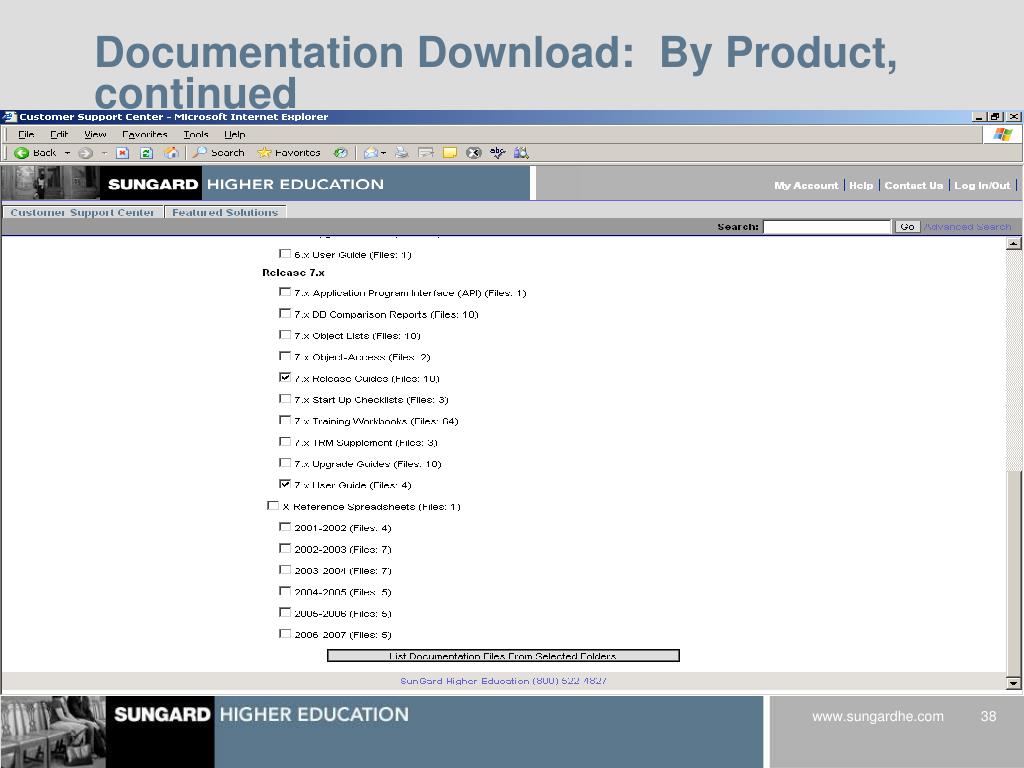
Task: Click the Windows flag logo
Action: [x=1002, y=135]
